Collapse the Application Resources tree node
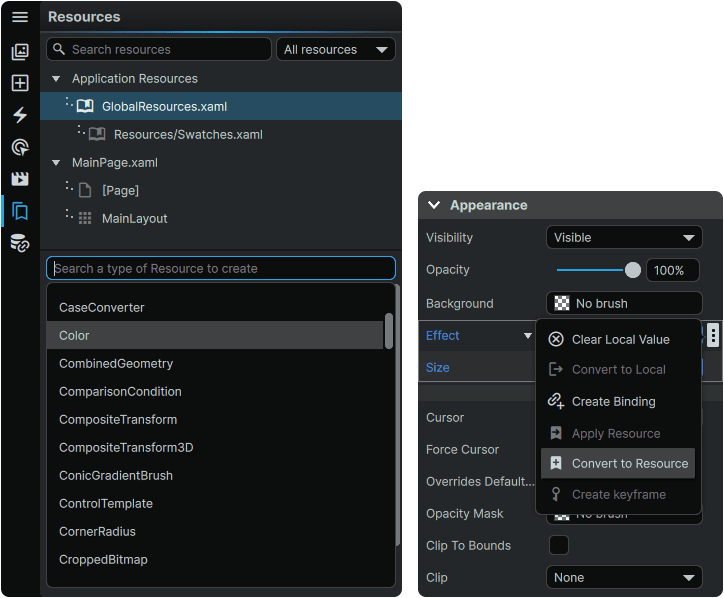Screen dimensions: 724x598 pyautogui.click(x=56, y=79)
